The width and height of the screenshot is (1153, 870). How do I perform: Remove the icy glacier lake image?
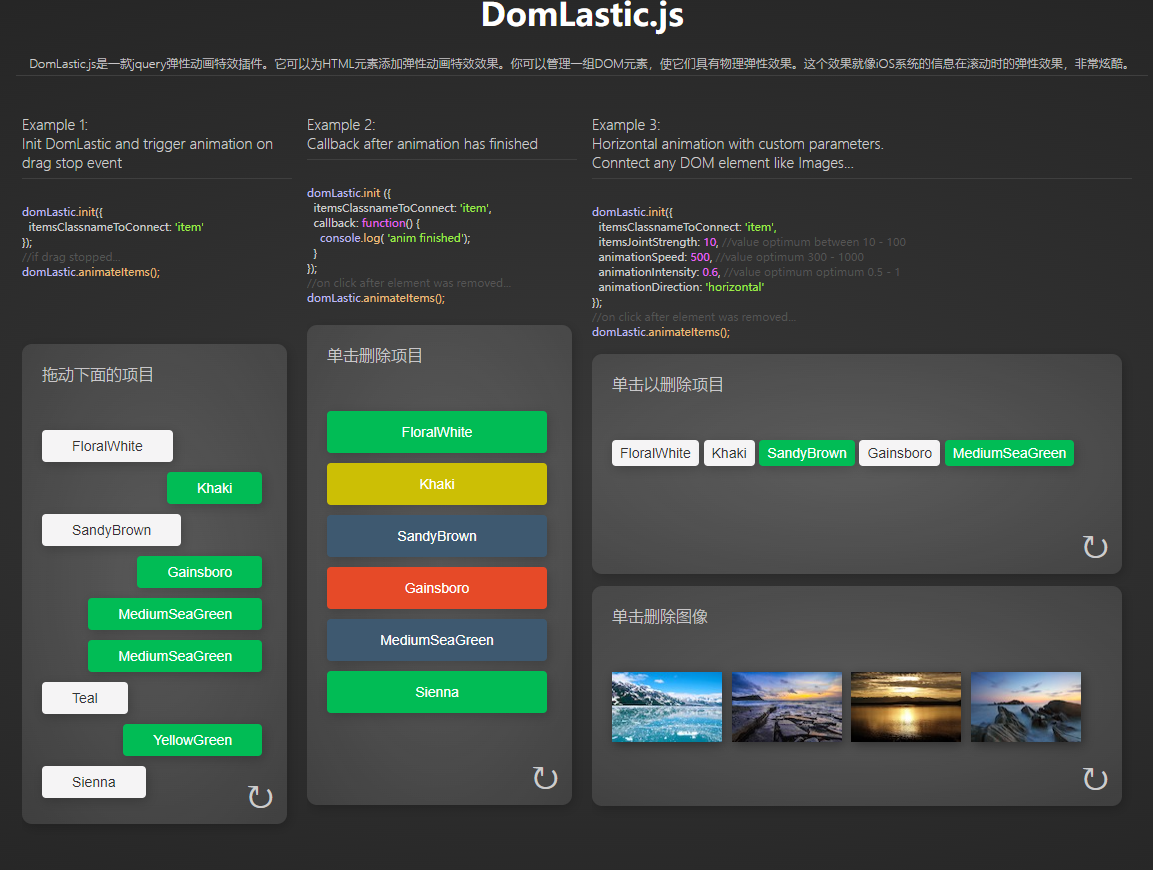pos(667,707)
